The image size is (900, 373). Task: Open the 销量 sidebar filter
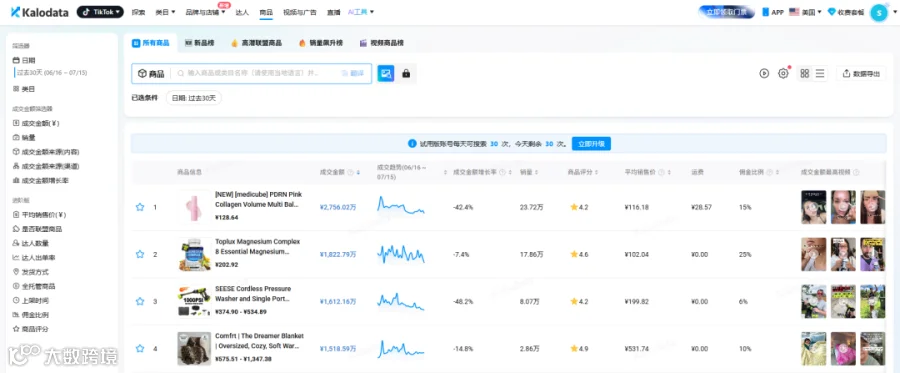(24, 137)
